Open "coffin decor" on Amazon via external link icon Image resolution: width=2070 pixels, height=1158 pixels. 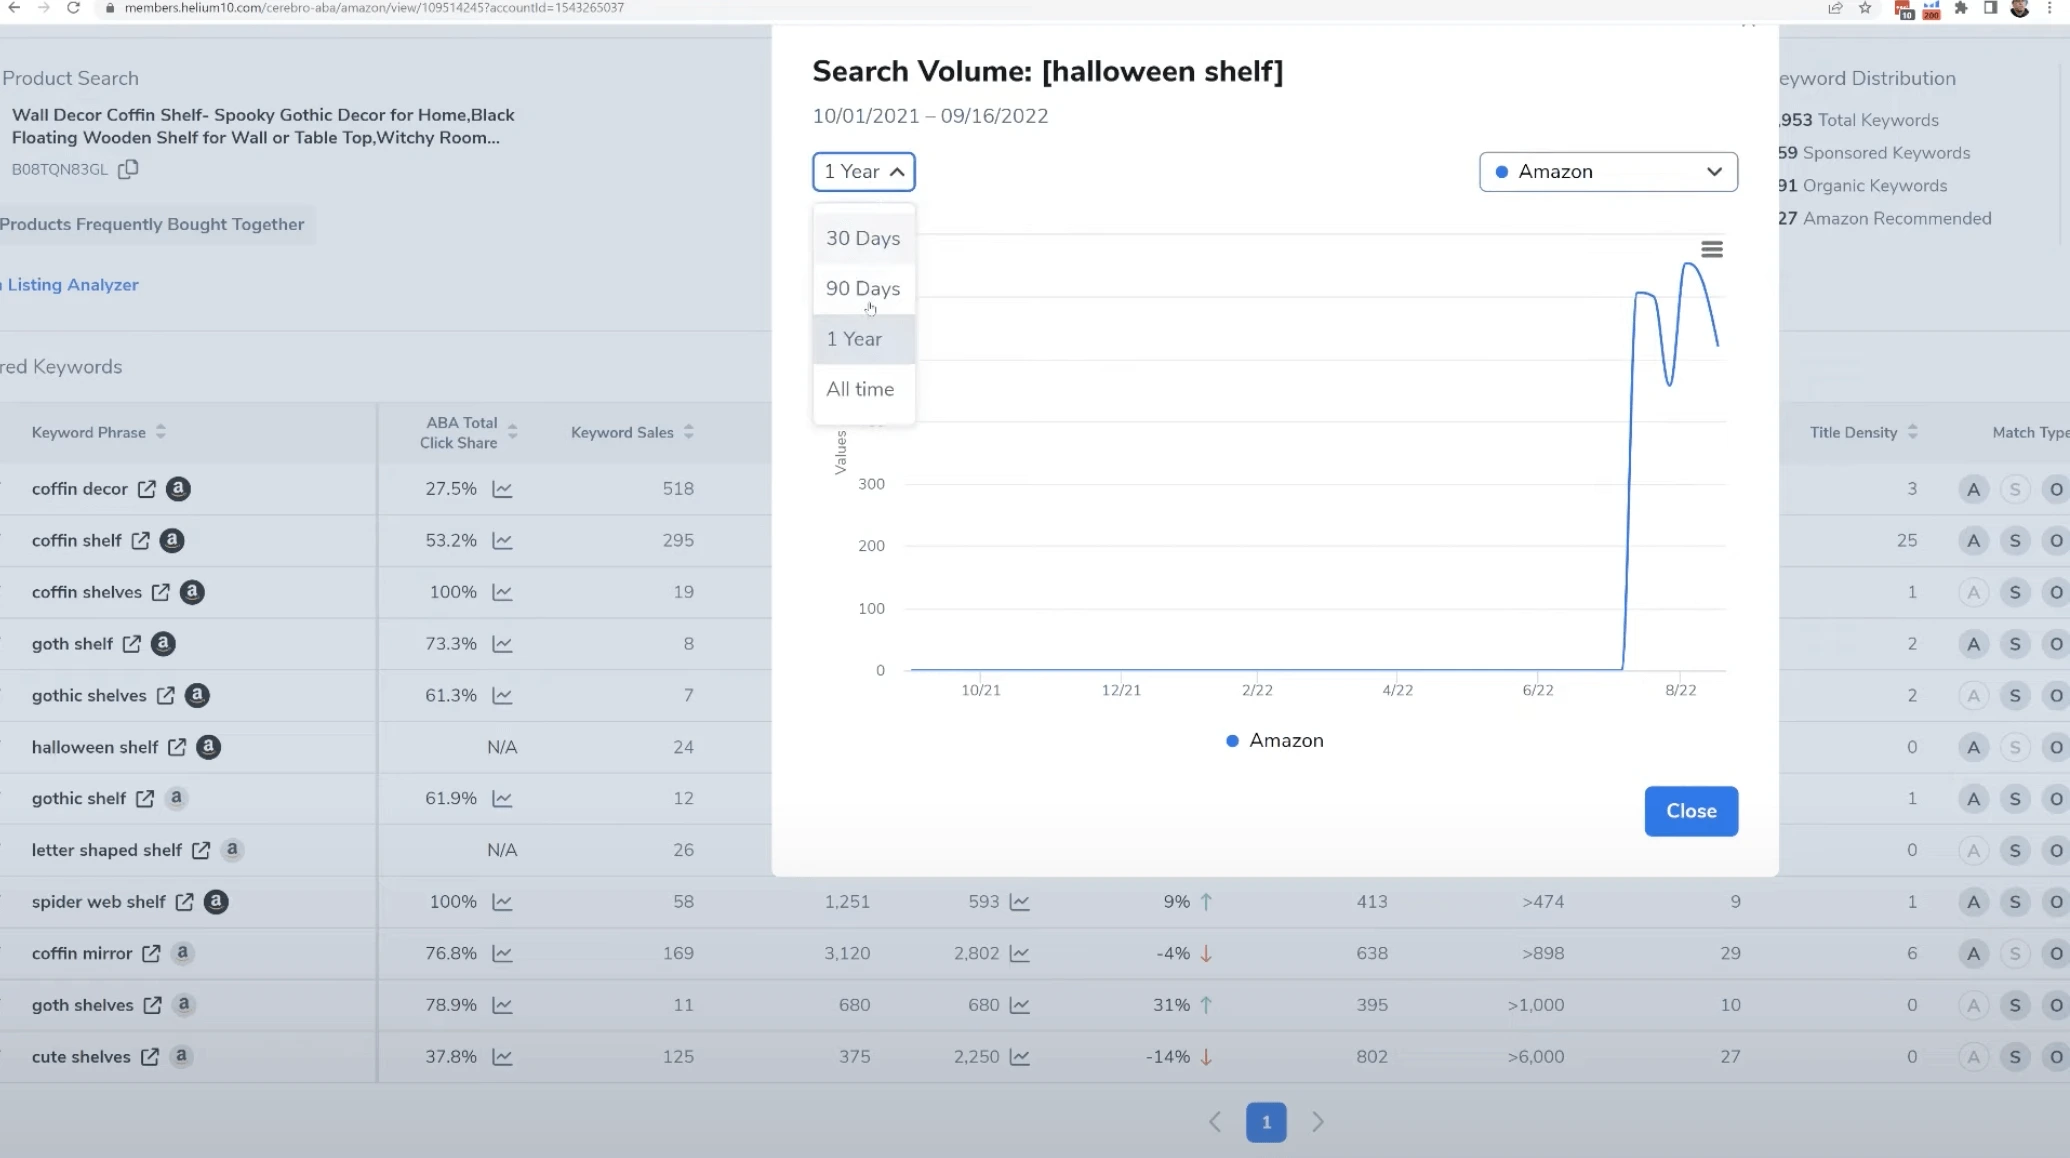point(147,489)
